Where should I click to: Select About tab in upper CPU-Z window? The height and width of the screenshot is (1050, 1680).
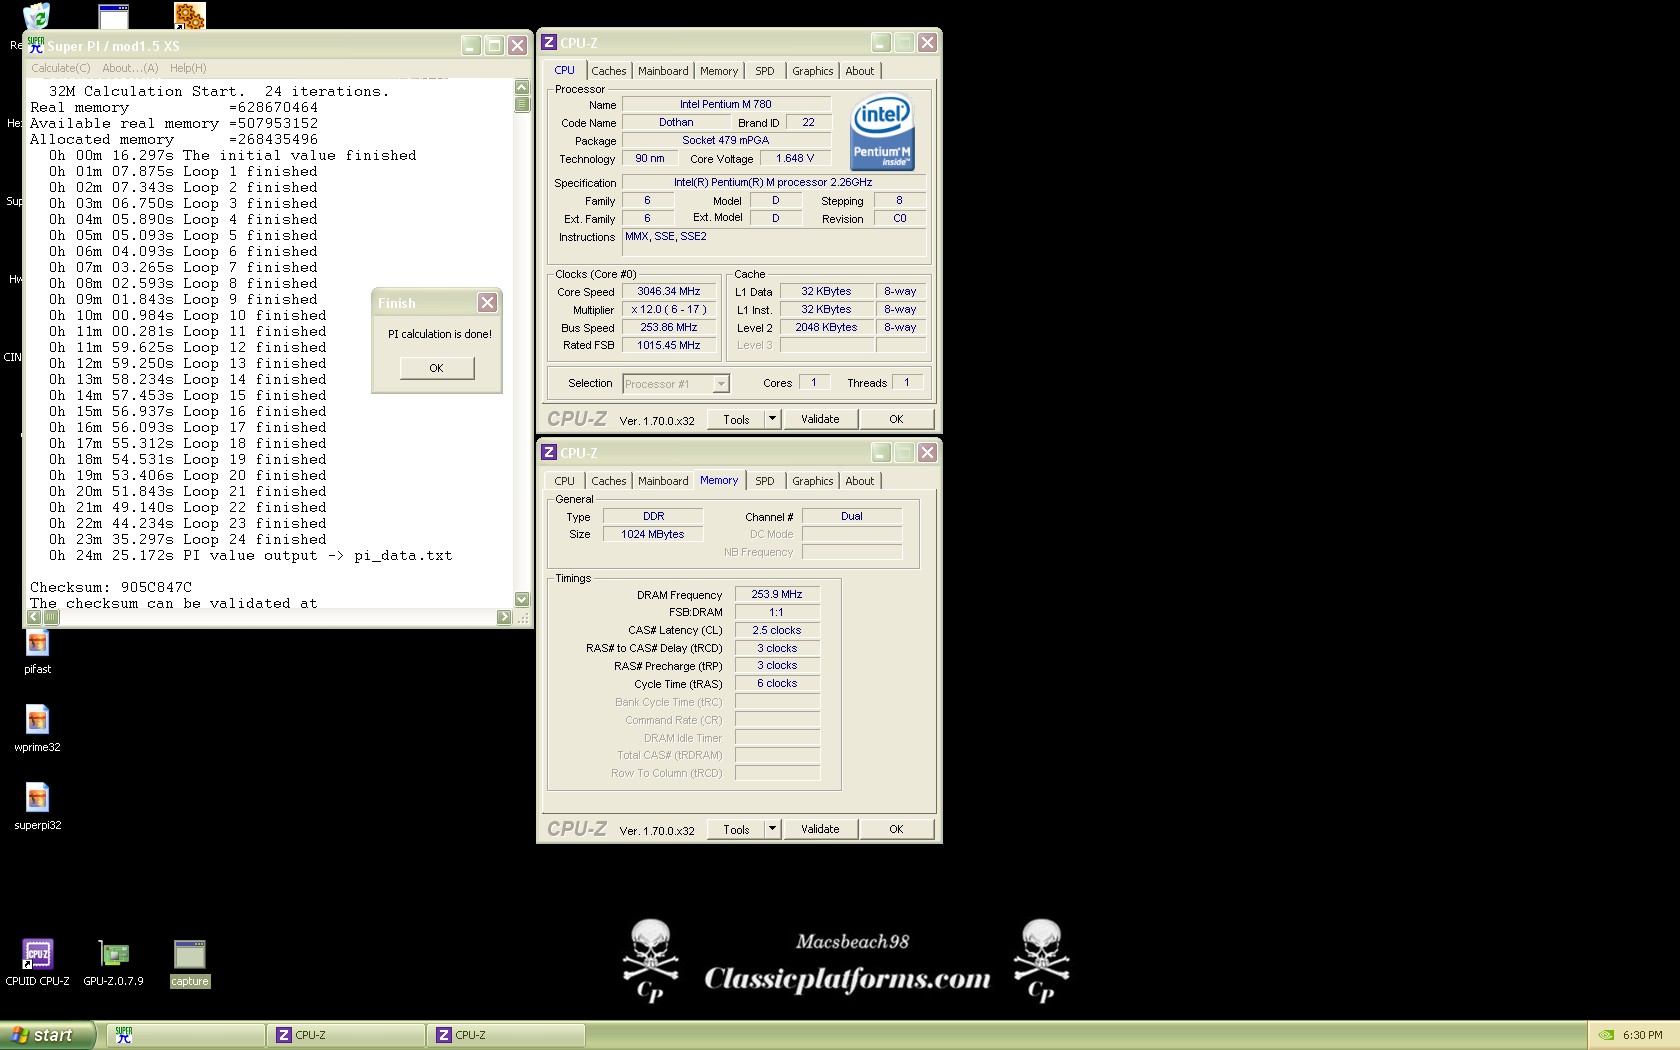click(859, 71)
